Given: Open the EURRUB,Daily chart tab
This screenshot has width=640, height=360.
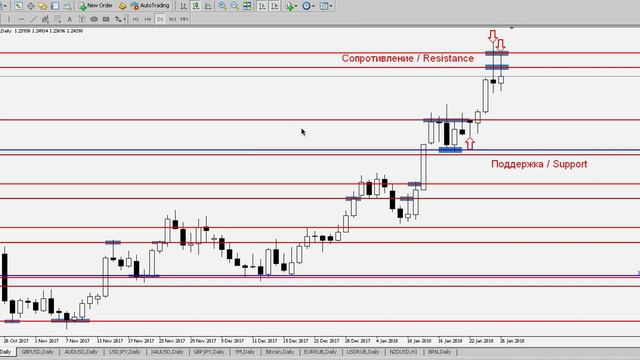Looking at the screenshot, I should click(320, 352).
